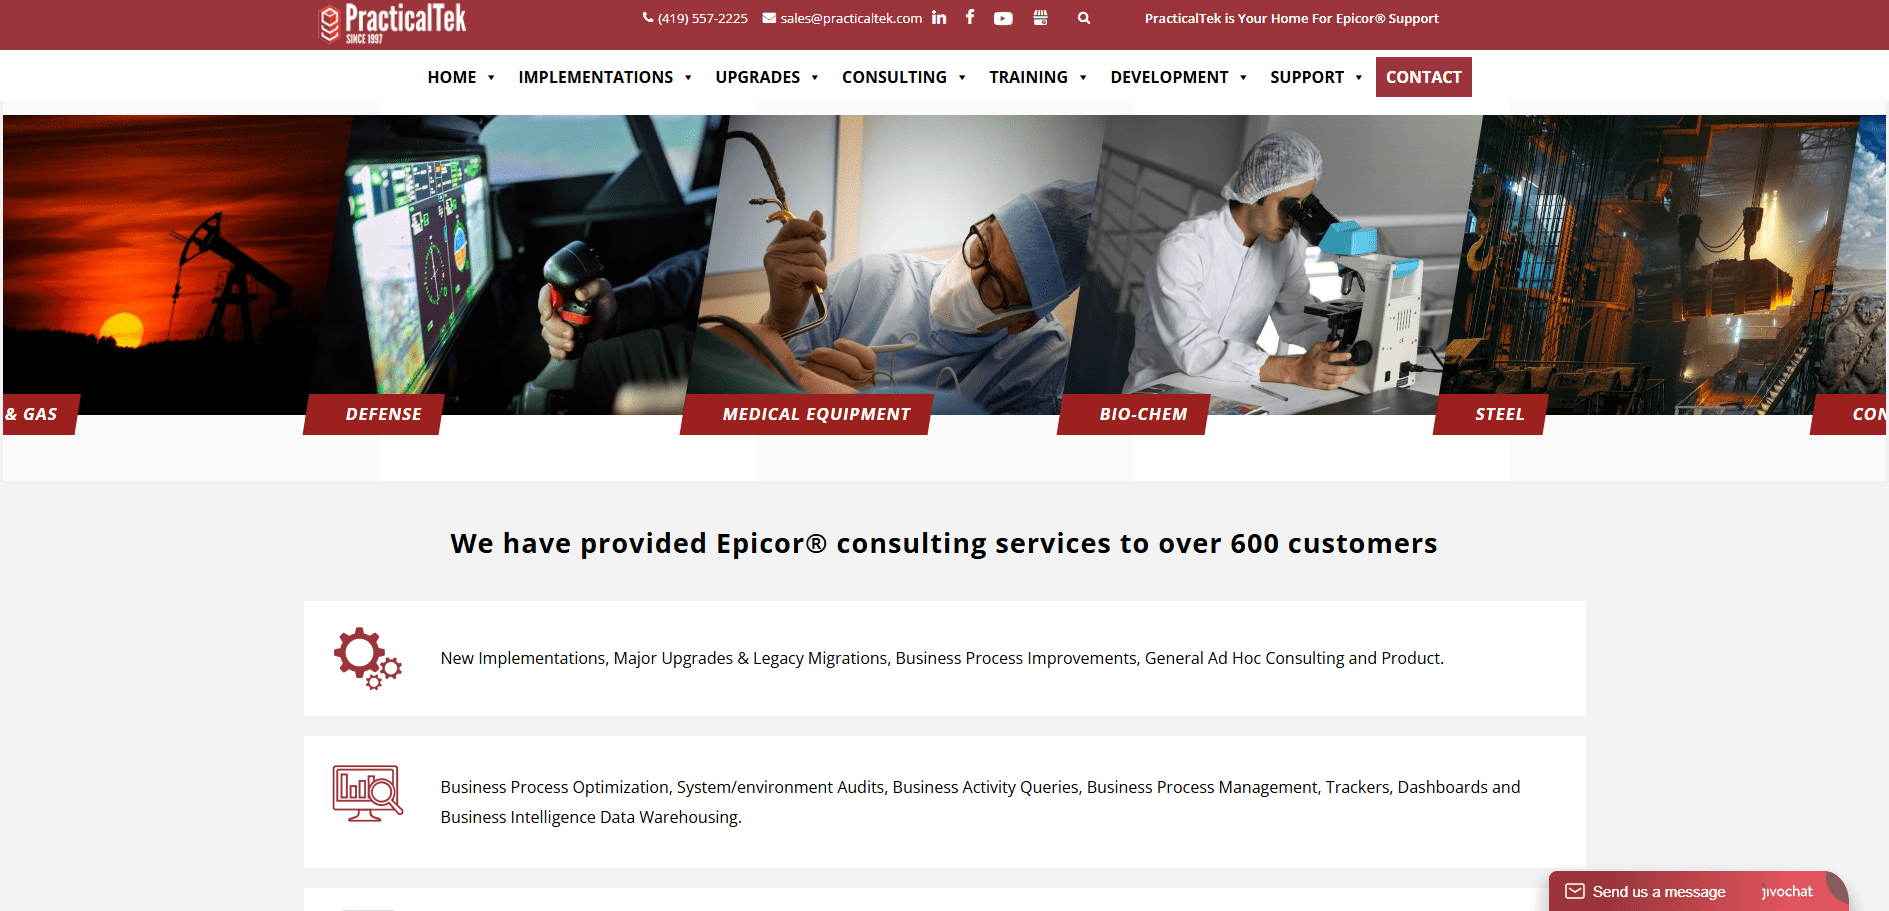The image size is (1889, 911).
Task: Open the Consulting dropdown
Action: click(904, 77)
